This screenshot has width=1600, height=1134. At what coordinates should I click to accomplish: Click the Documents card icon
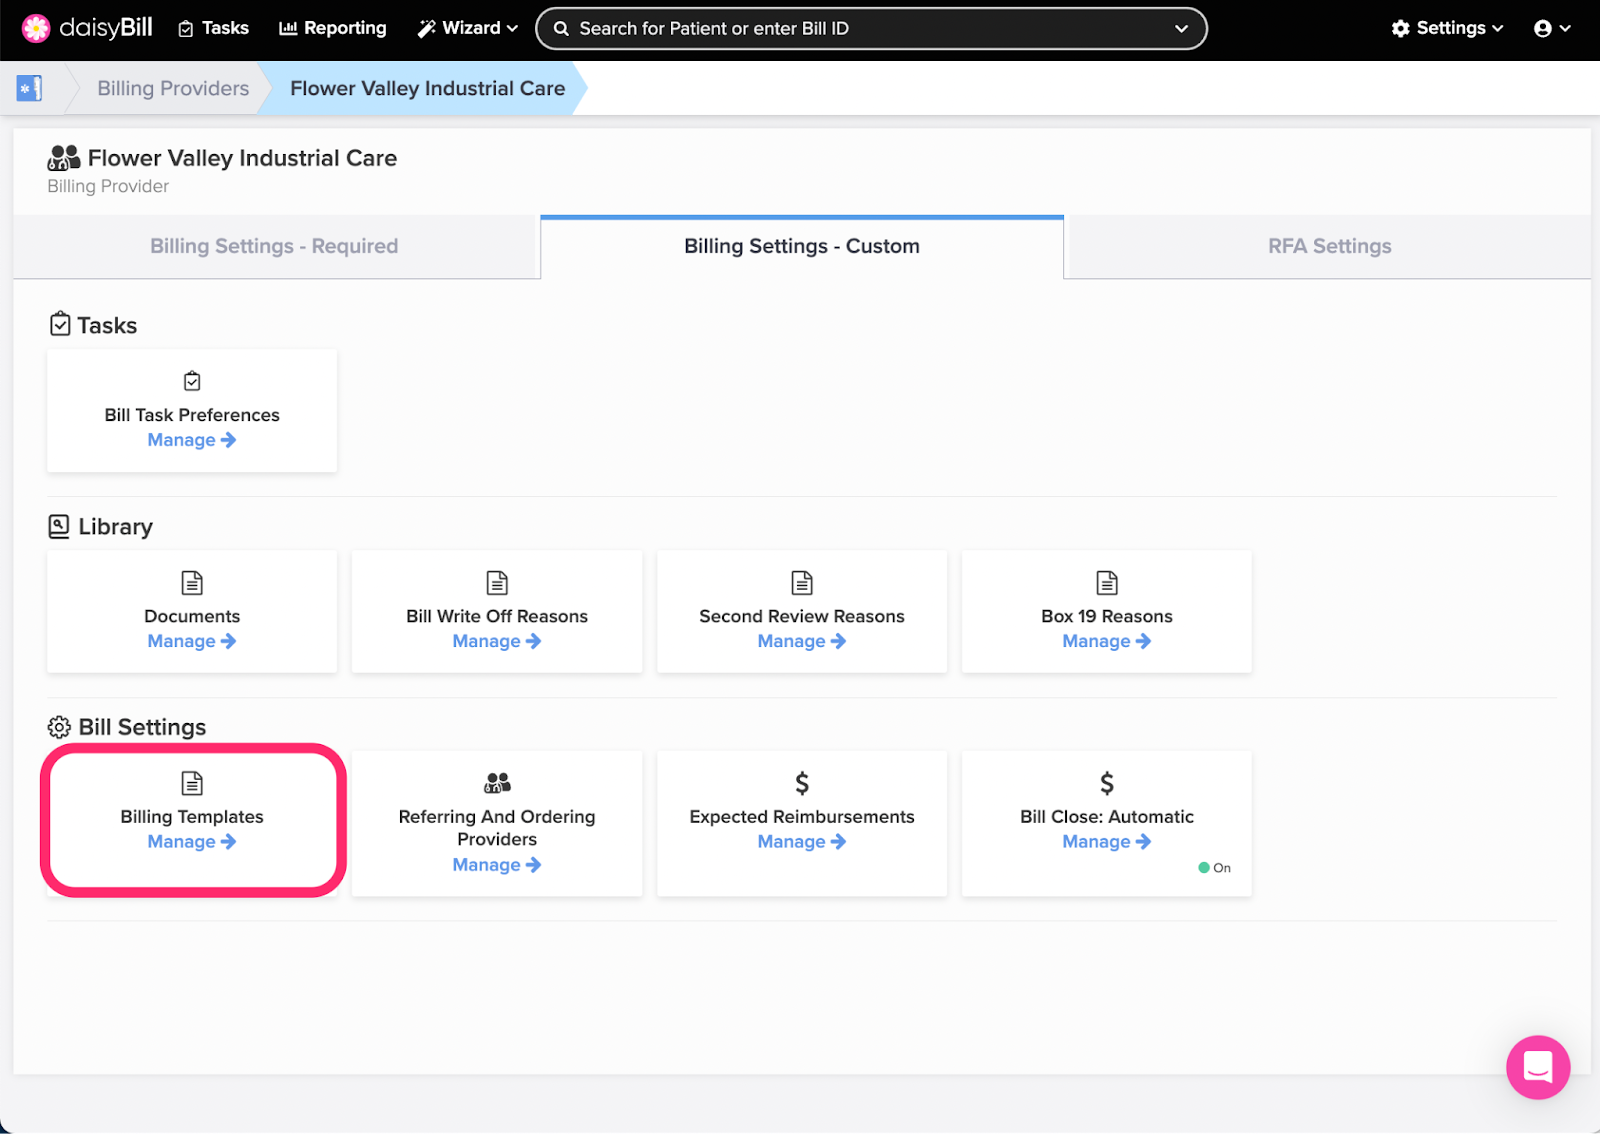(192, 583)
